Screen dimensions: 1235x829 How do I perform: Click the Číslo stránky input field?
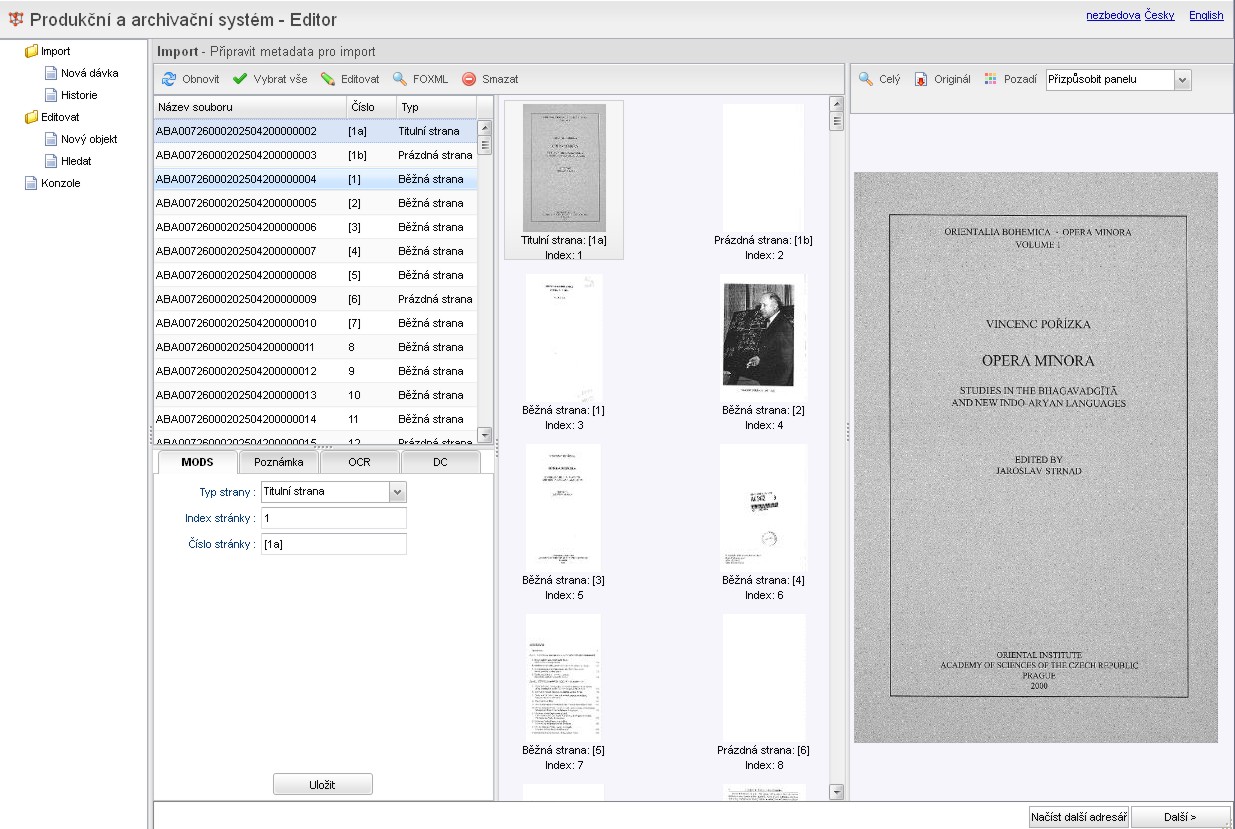pos(333,544)
